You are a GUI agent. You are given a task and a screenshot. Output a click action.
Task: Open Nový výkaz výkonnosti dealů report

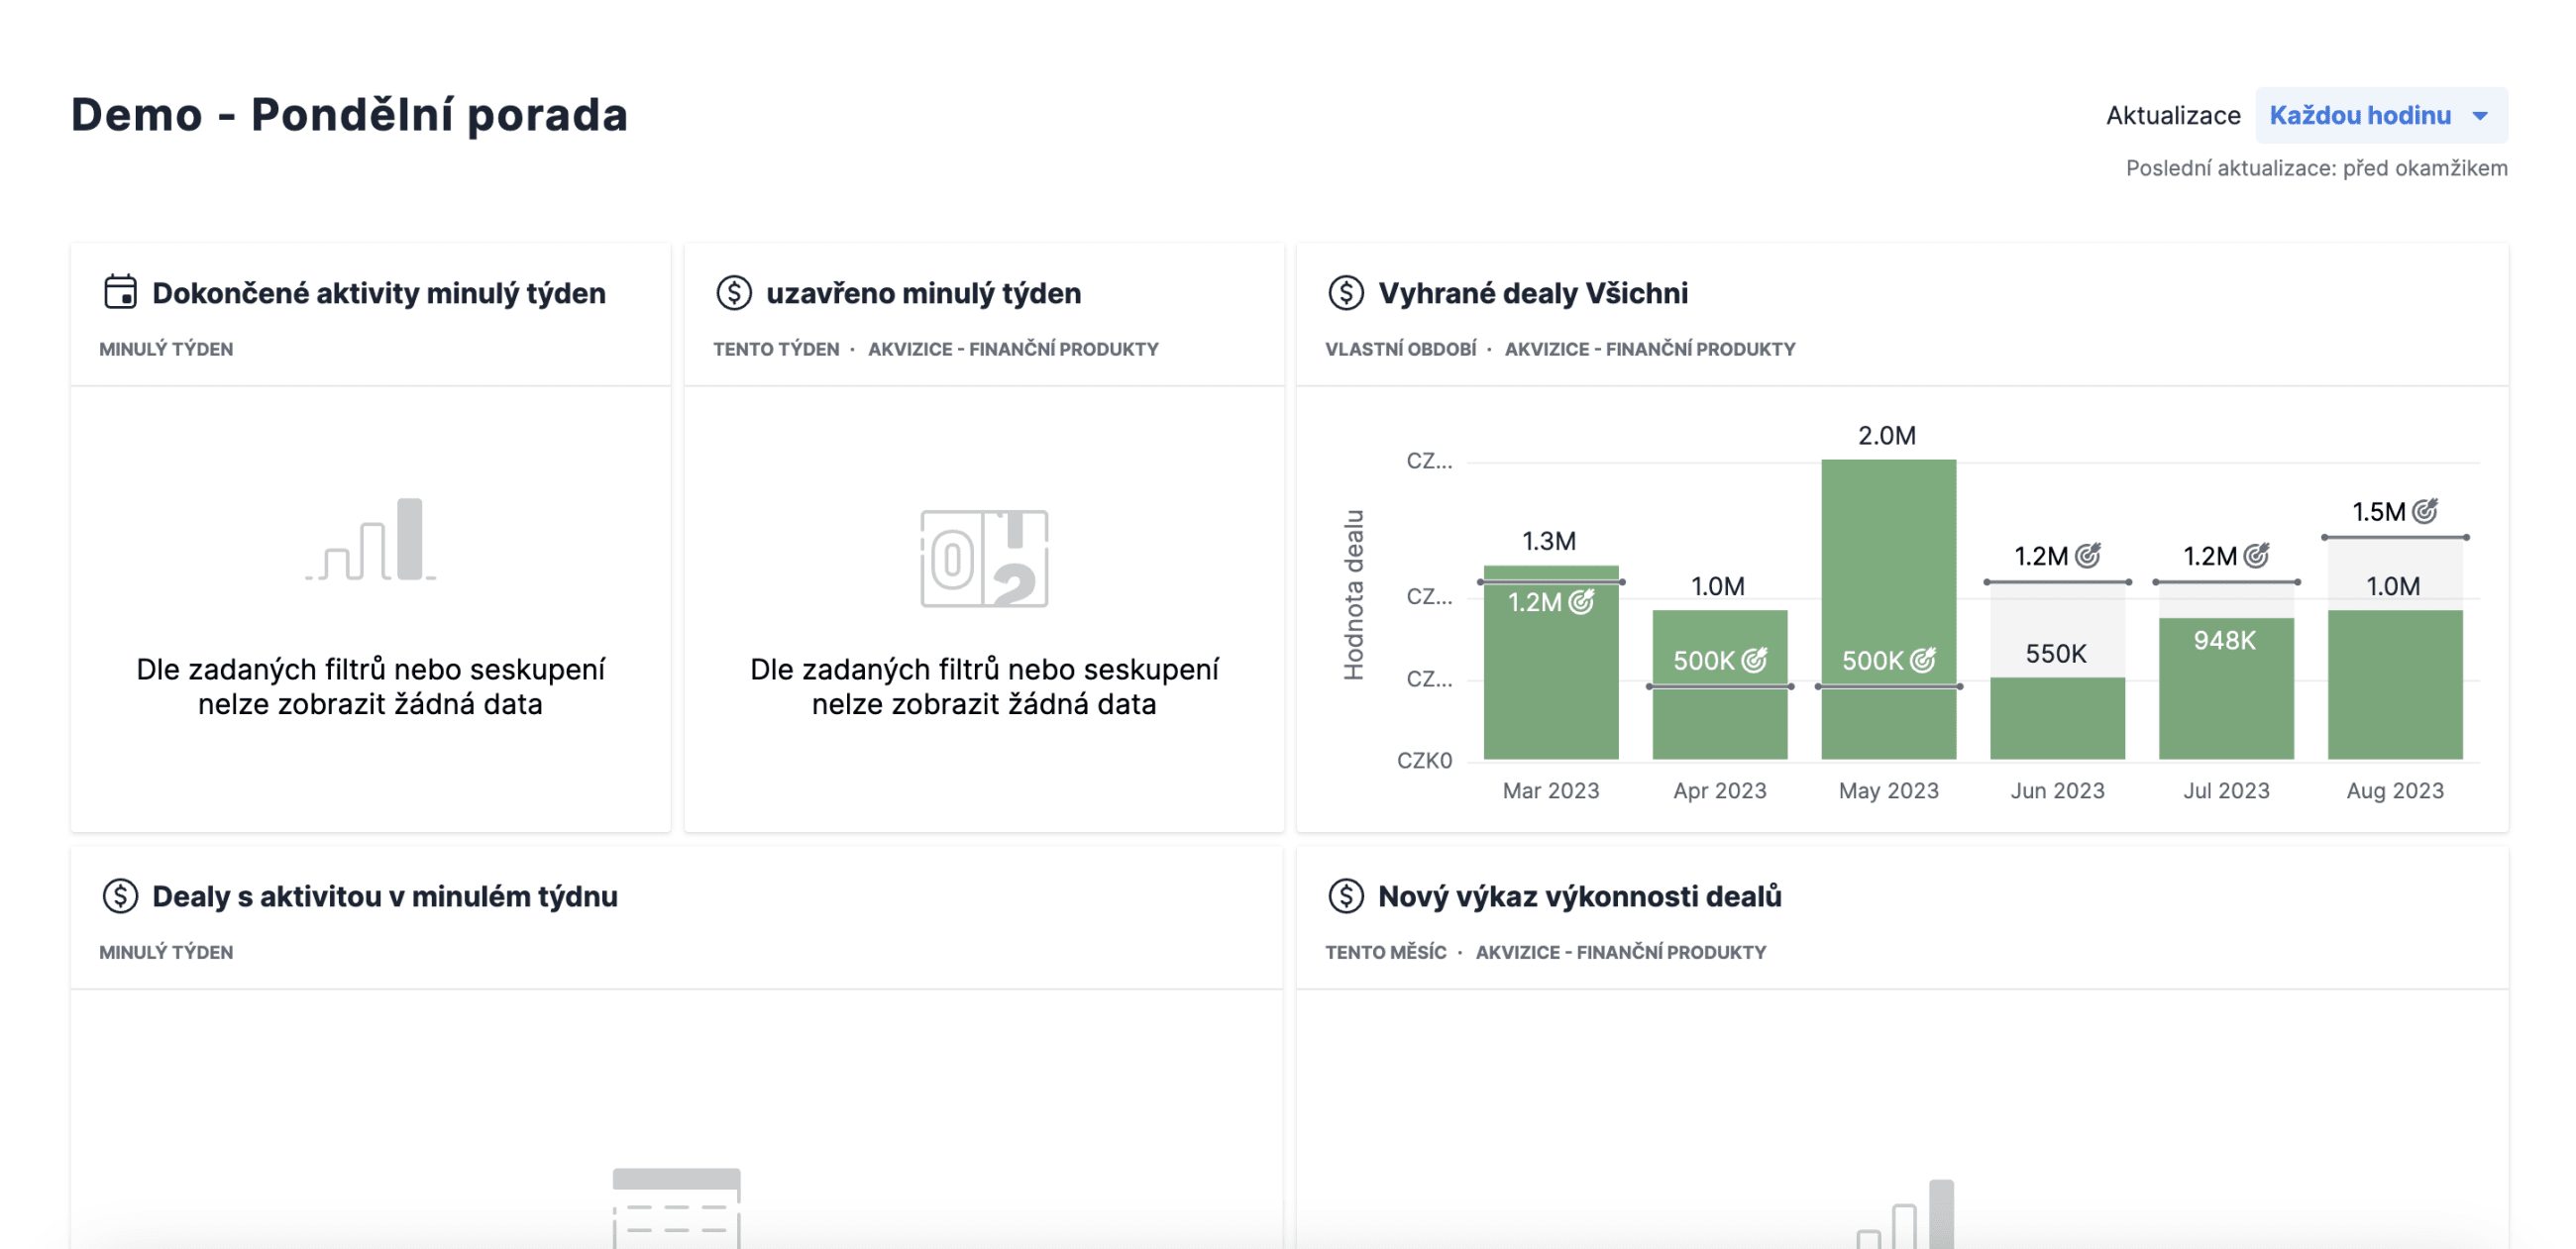(x=1579, y=895)
